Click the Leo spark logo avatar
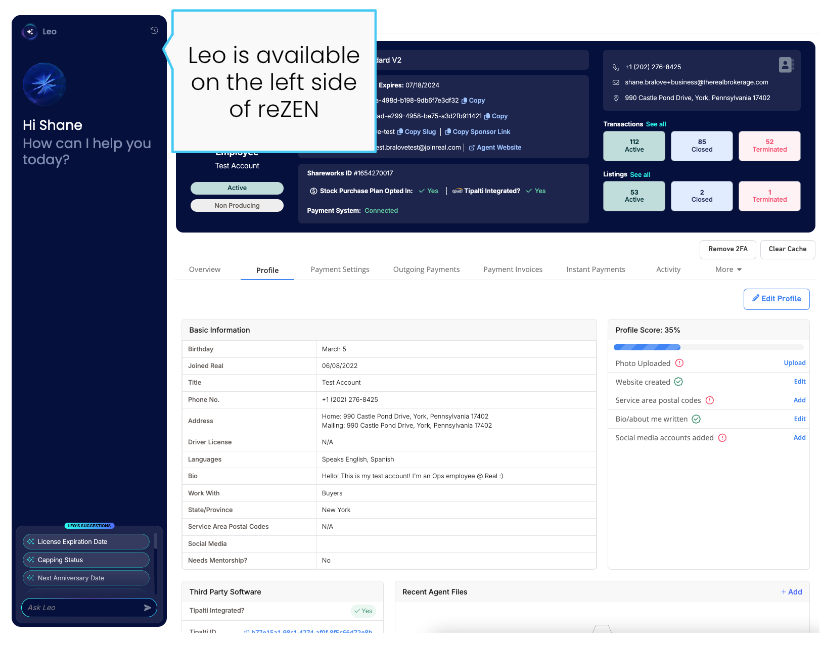 [42, 84]
